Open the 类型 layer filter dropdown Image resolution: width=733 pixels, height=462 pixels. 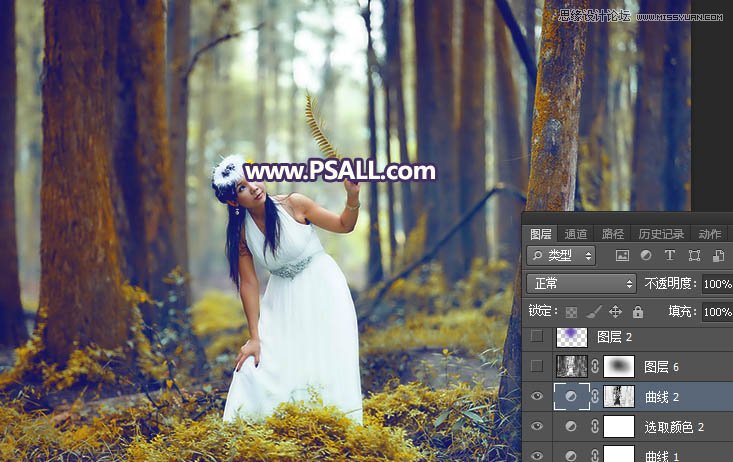click(561, 255)
